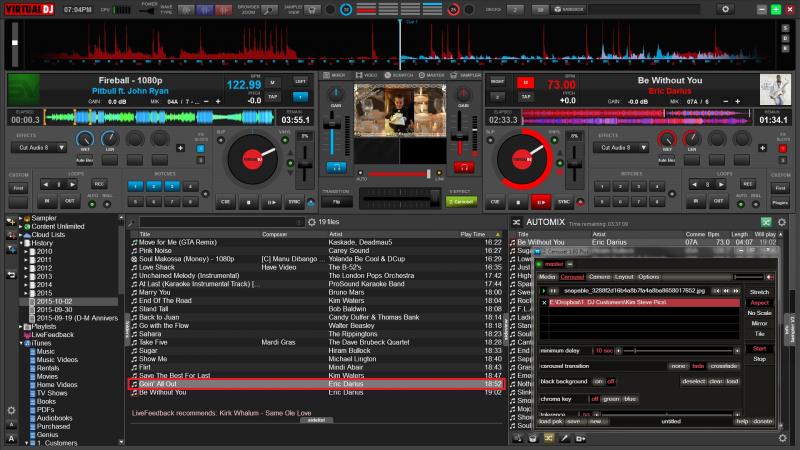This screenshot has height=450, width=800.
Task: Click the right deck TAP tempo button
Action: (x=526, y=96)
